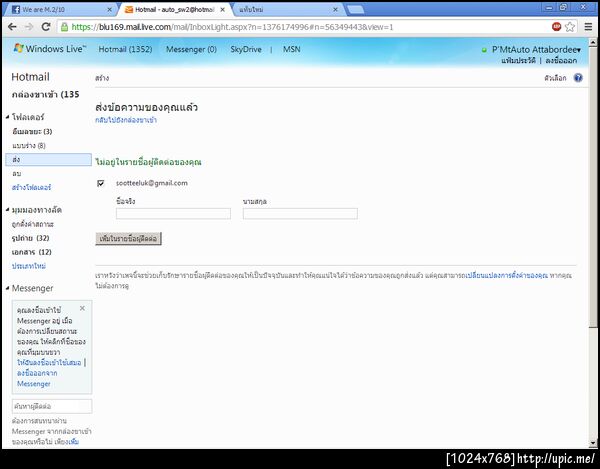Click the browser address bar URL
Image resolution: width=600 pixels, height=469 pixels.
pyautogui.click(x=232, y=27)
